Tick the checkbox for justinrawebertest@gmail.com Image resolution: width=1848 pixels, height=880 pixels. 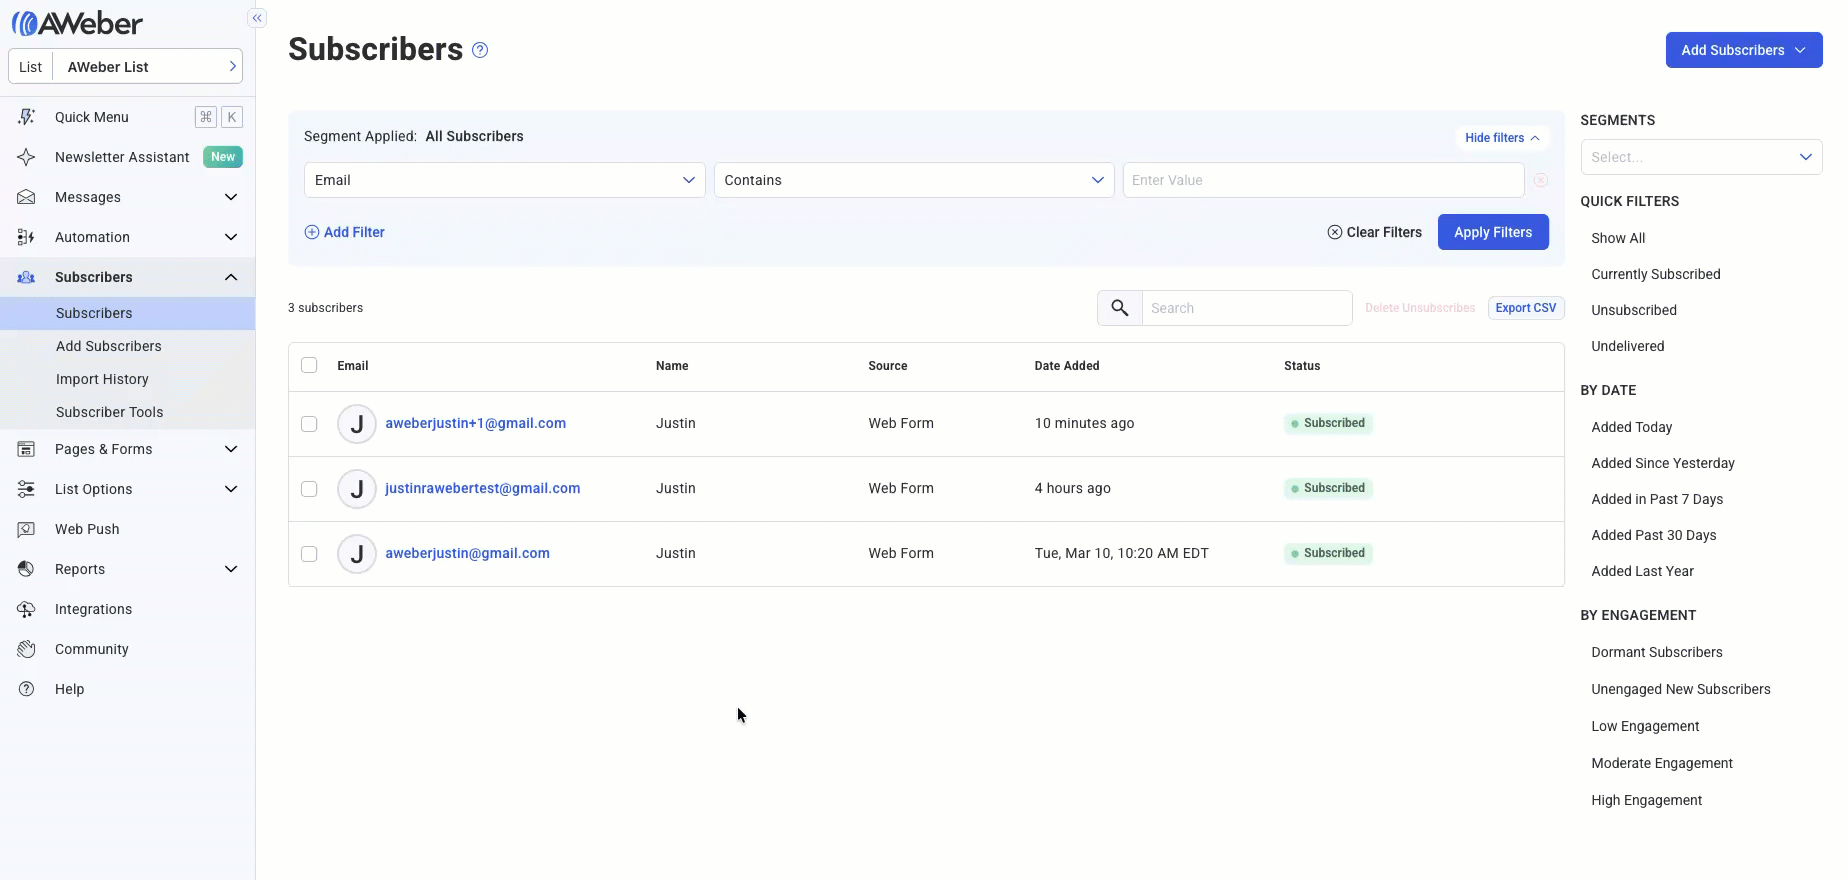point(309,489)
